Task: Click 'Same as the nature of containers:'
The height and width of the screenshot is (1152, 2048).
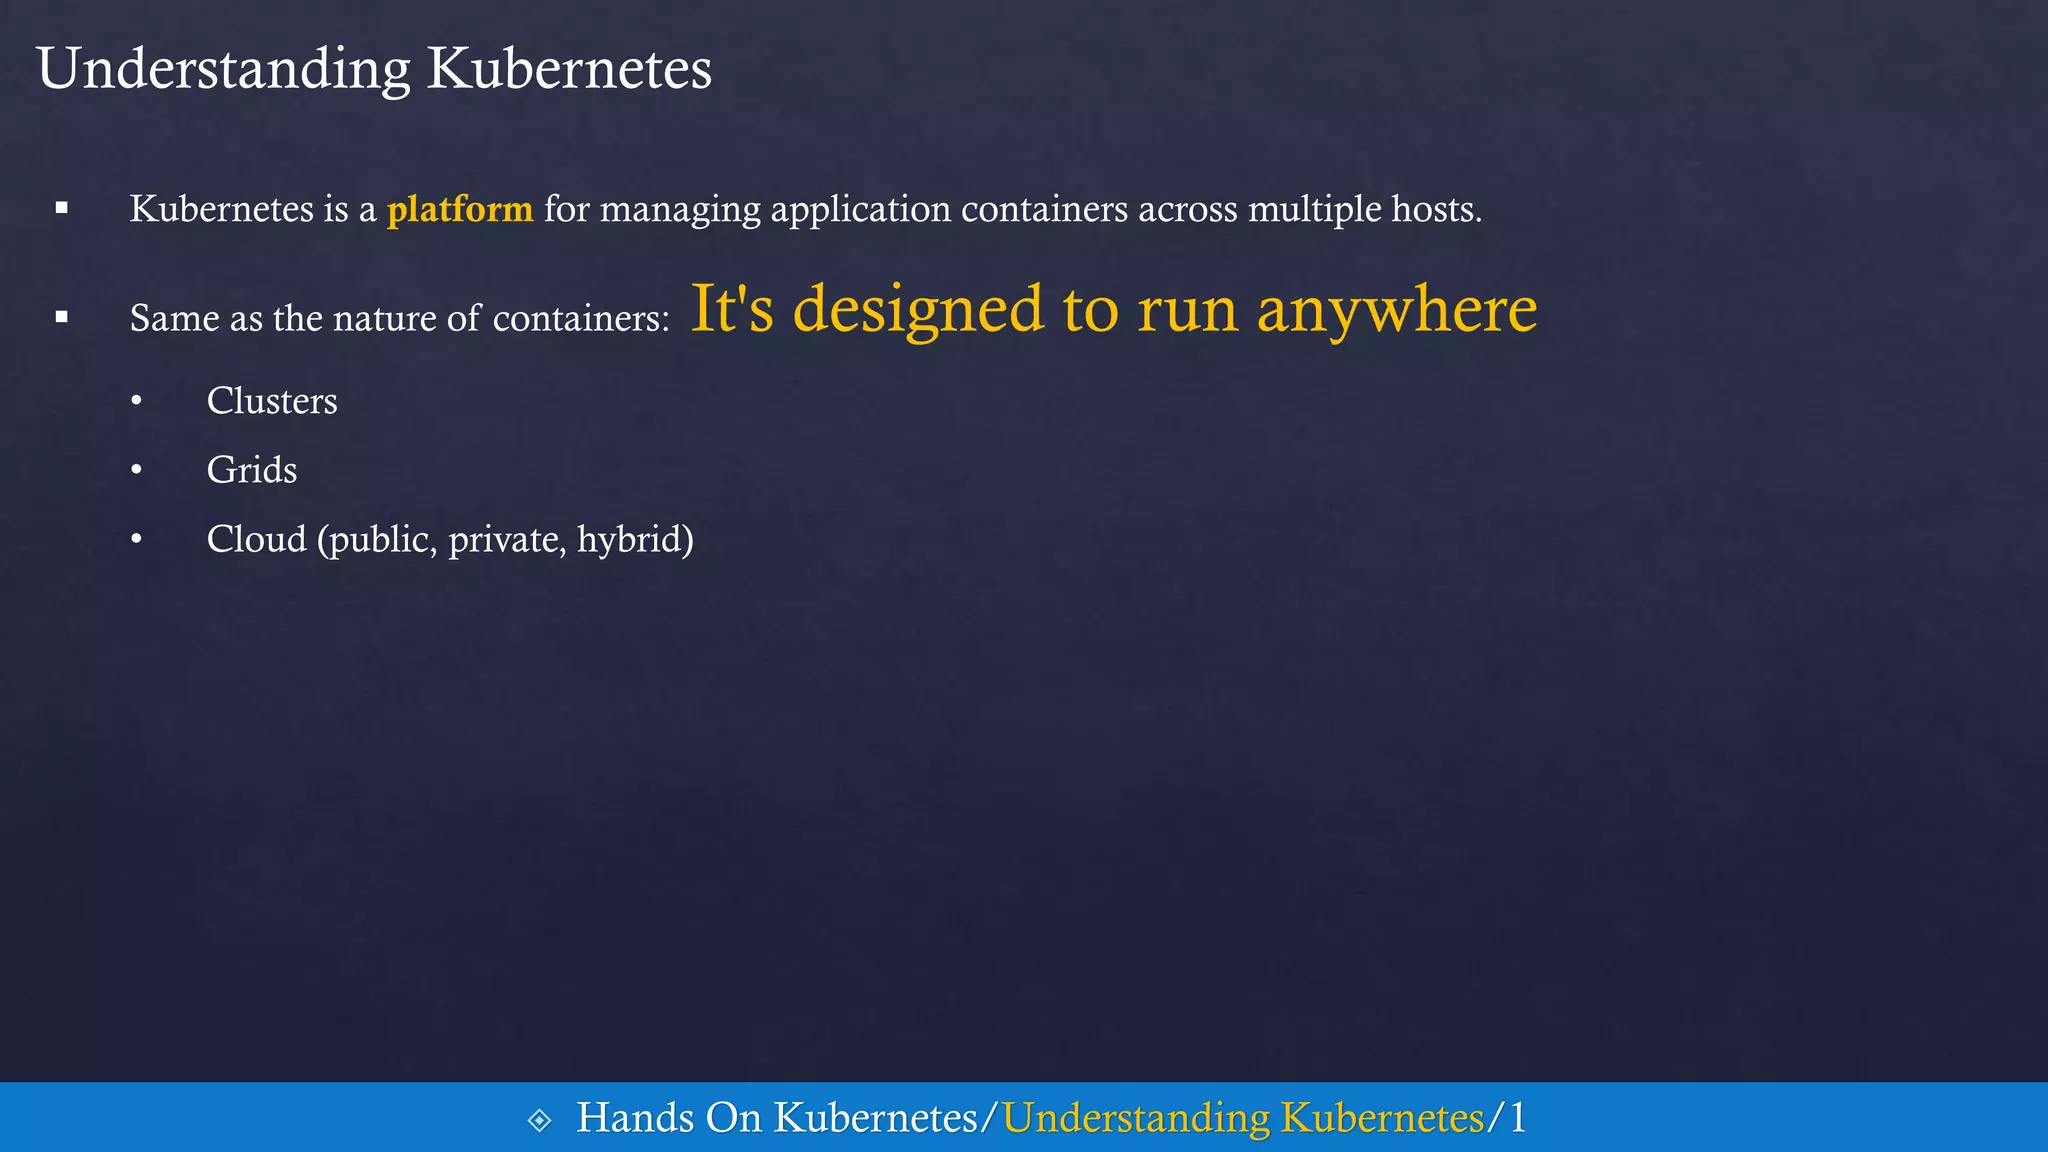Action: tap(400, 318)
